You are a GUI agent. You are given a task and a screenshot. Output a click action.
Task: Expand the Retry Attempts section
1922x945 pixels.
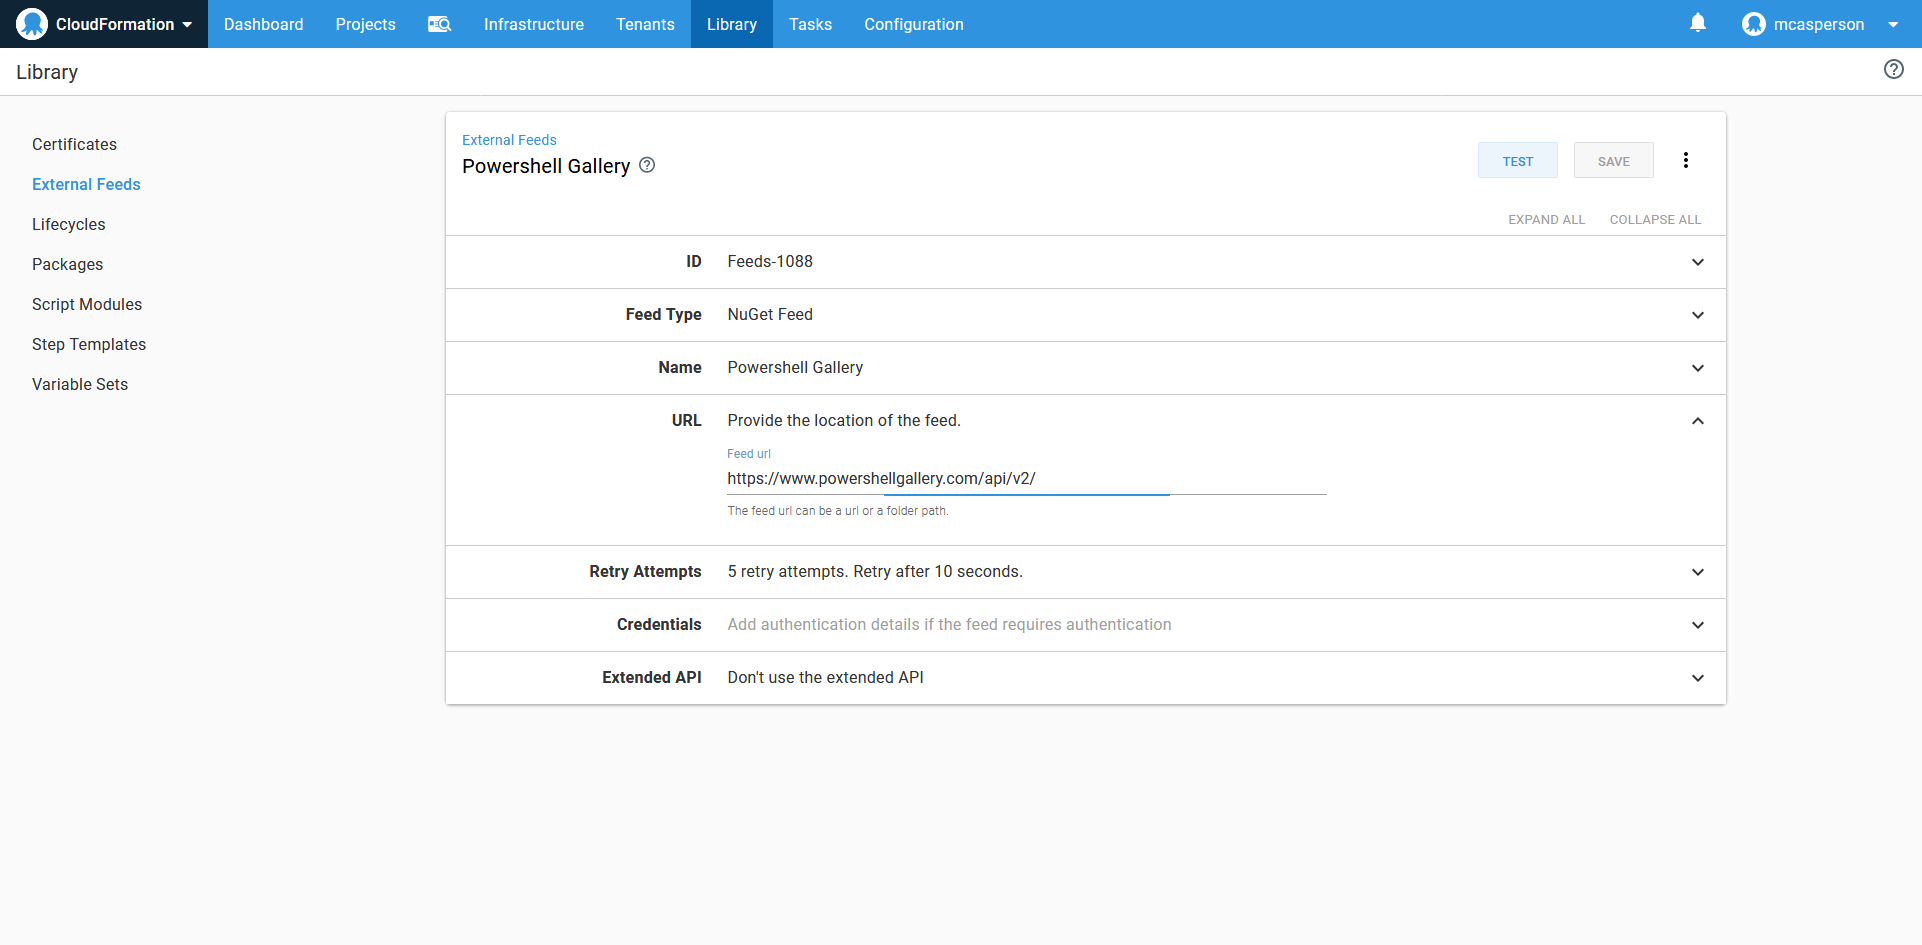1697,572
